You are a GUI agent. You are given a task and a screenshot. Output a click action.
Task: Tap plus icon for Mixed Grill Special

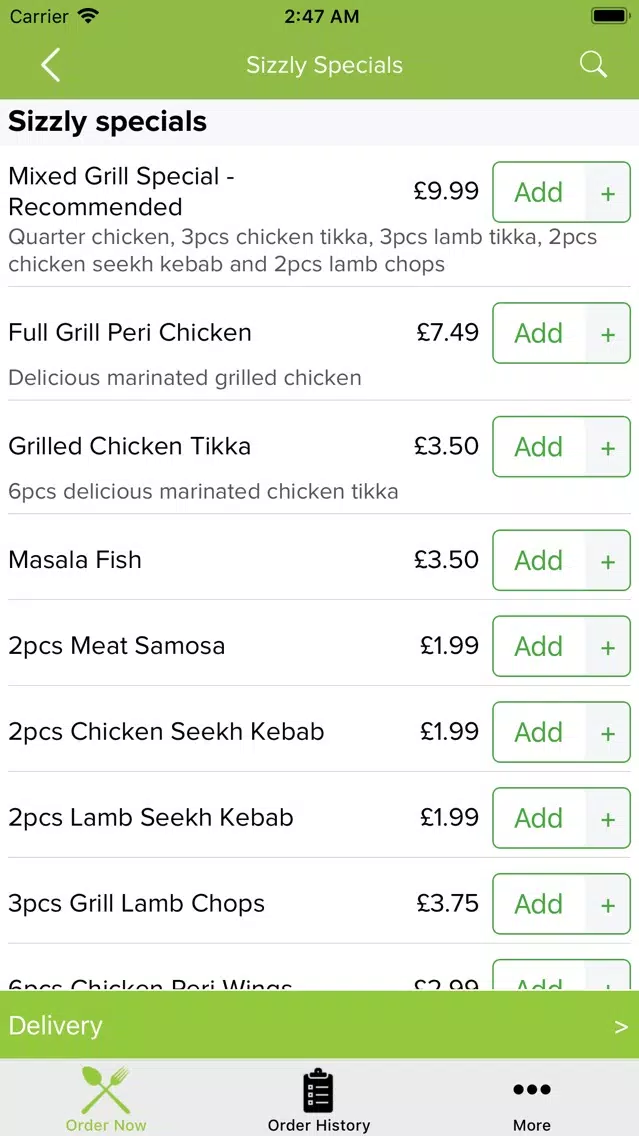[608, 193]
